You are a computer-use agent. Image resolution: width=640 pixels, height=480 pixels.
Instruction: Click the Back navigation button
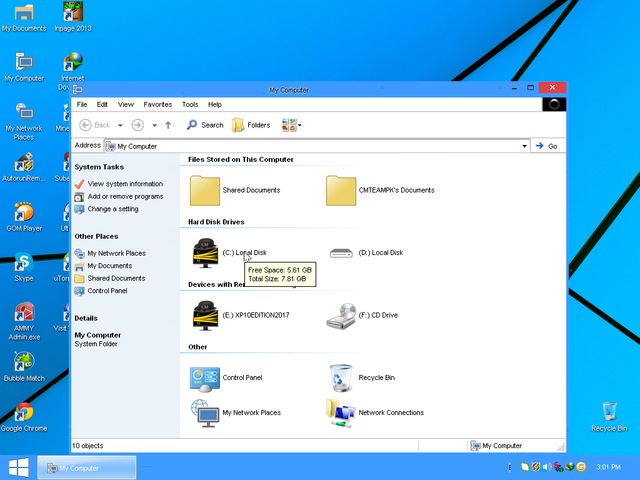[x=95, y=125]
